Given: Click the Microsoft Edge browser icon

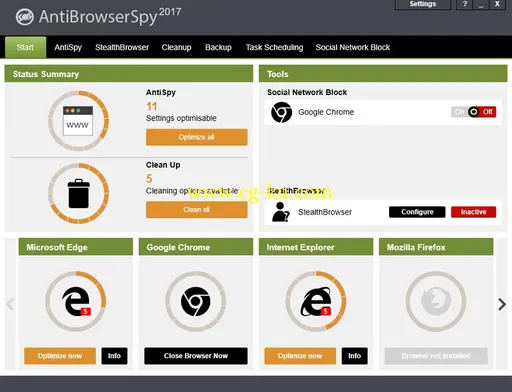Looking at the screenshot, I should [76, 301].
